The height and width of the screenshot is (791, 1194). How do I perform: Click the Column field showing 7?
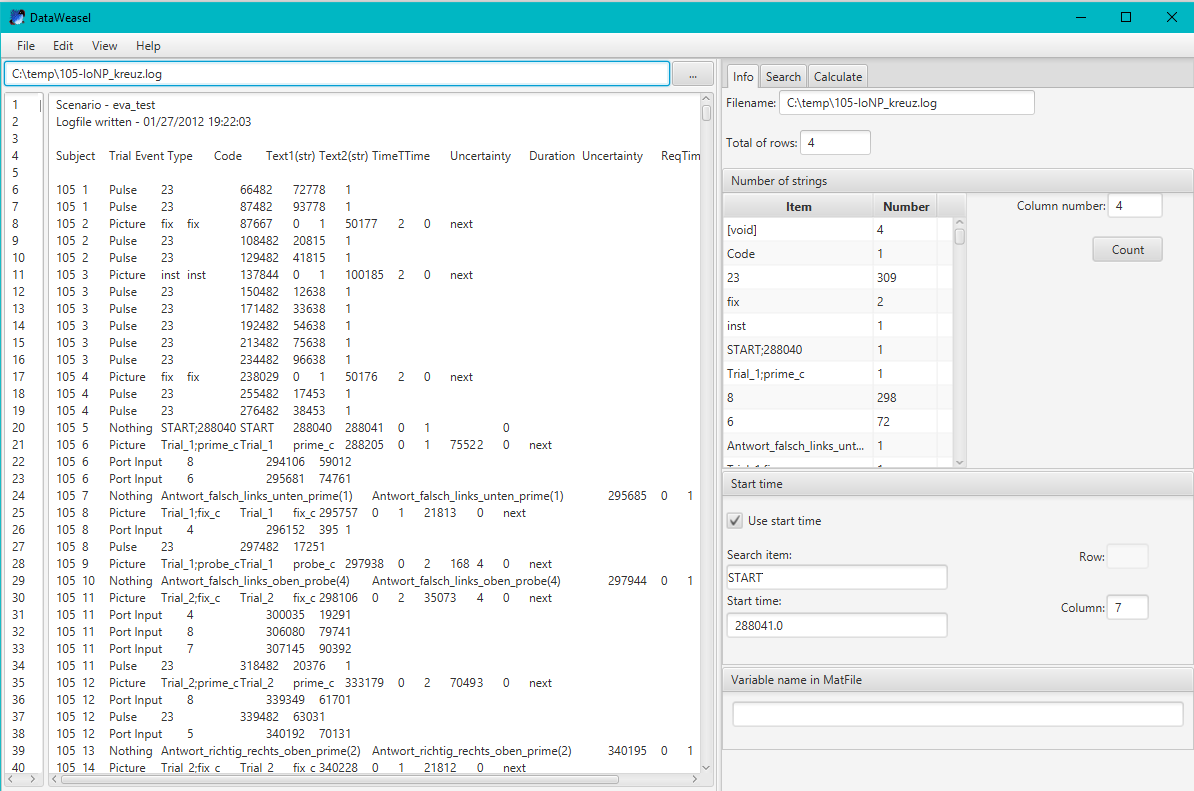pyautogui.click(x=1127, y=608)
